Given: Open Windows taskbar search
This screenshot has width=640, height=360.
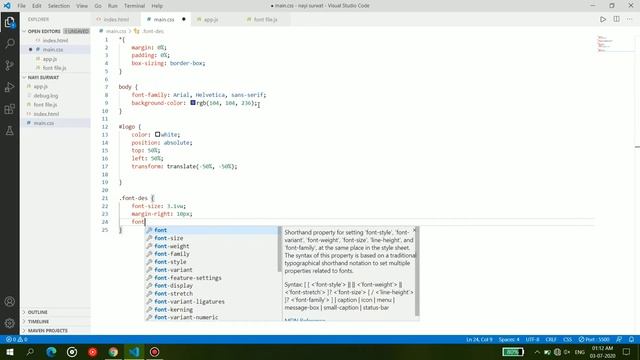Looking at the screenshot, I should (30, 352).
